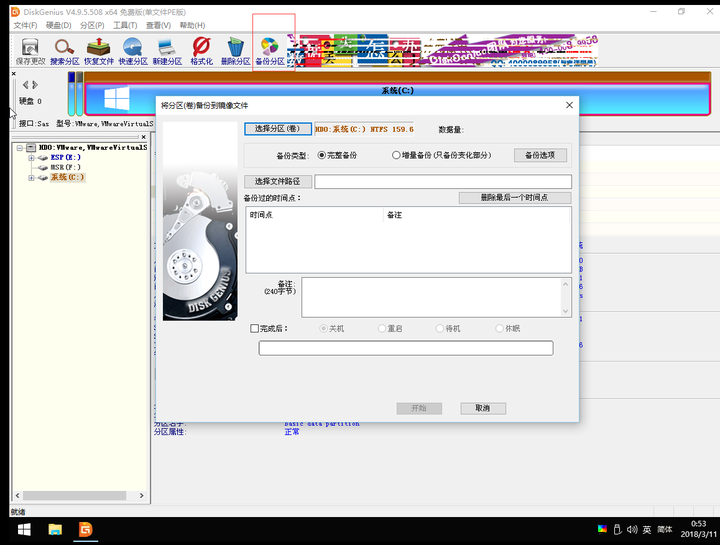Viewport: 720px width, 545px height.
Task: Select full backup (完整备份) radio button
Action: pyautogui.click(x=321, y=155)
